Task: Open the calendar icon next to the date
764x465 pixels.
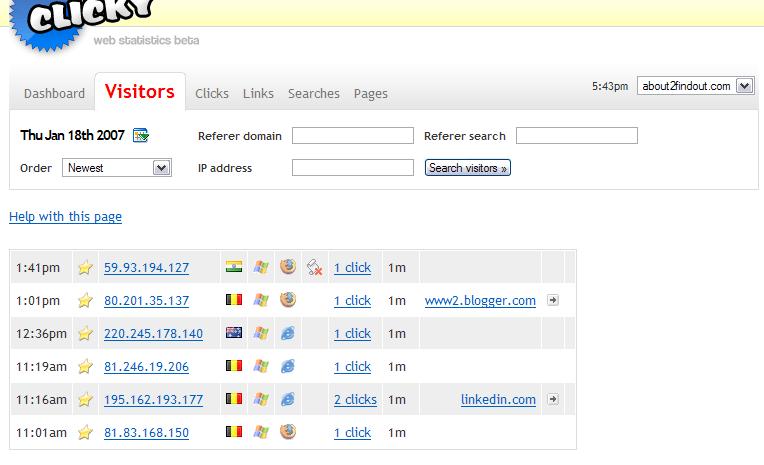Action: [x=141, y=136]
